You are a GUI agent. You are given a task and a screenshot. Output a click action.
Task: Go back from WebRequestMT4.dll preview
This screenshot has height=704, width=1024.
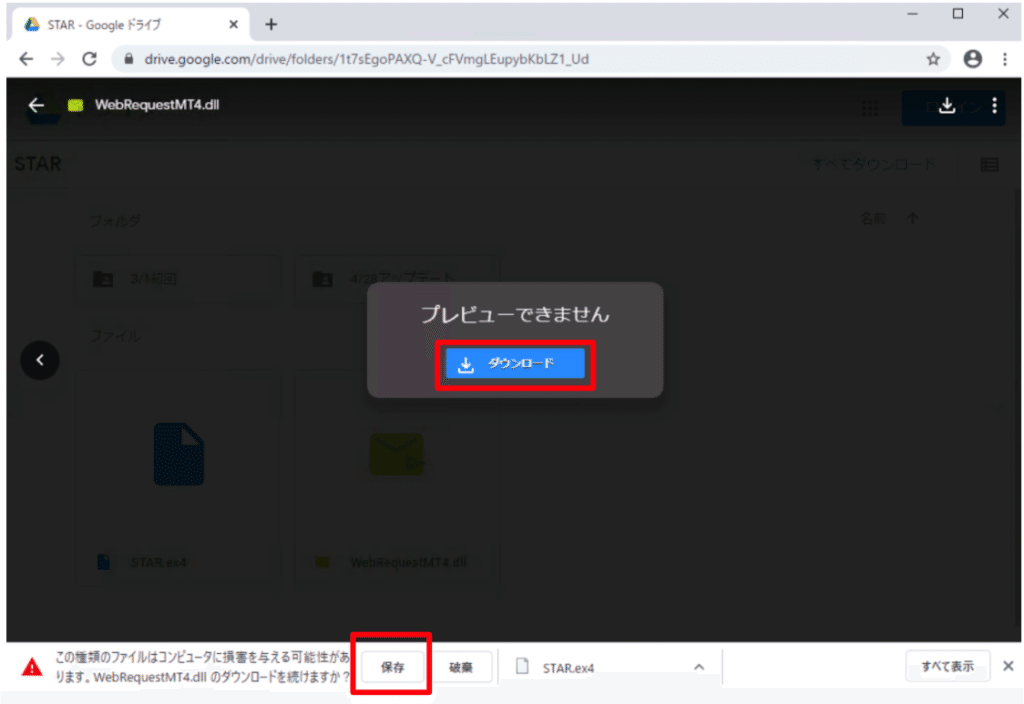[x=37, y=104]
